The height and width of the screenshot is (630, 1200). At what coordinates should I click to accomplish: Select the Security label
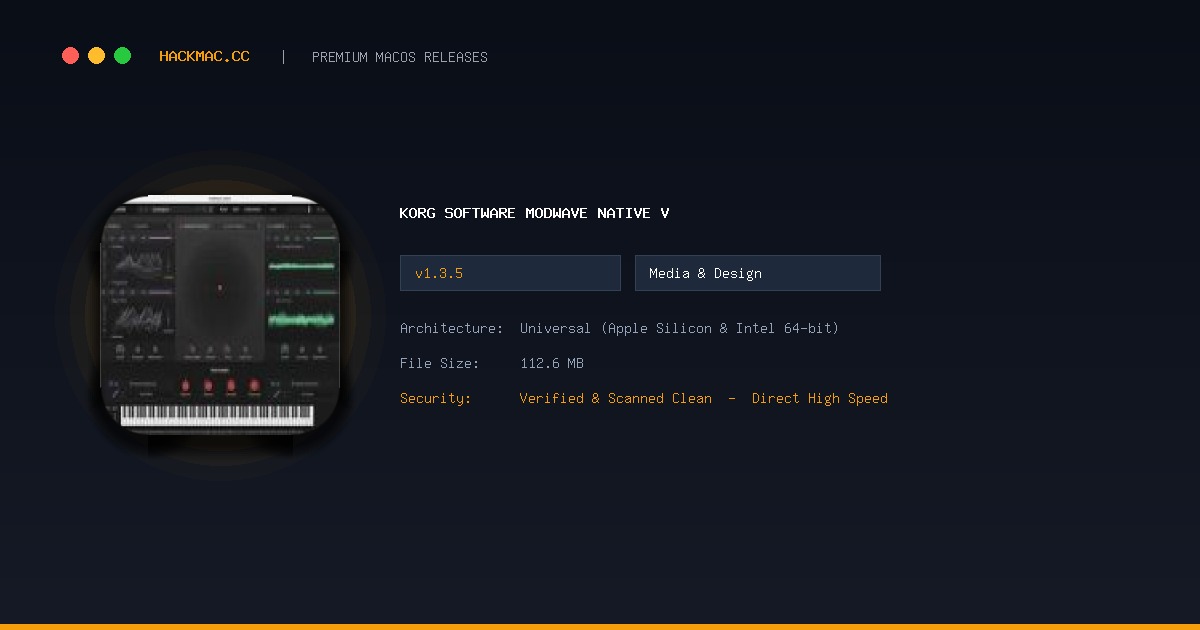(x=435, y=398)
